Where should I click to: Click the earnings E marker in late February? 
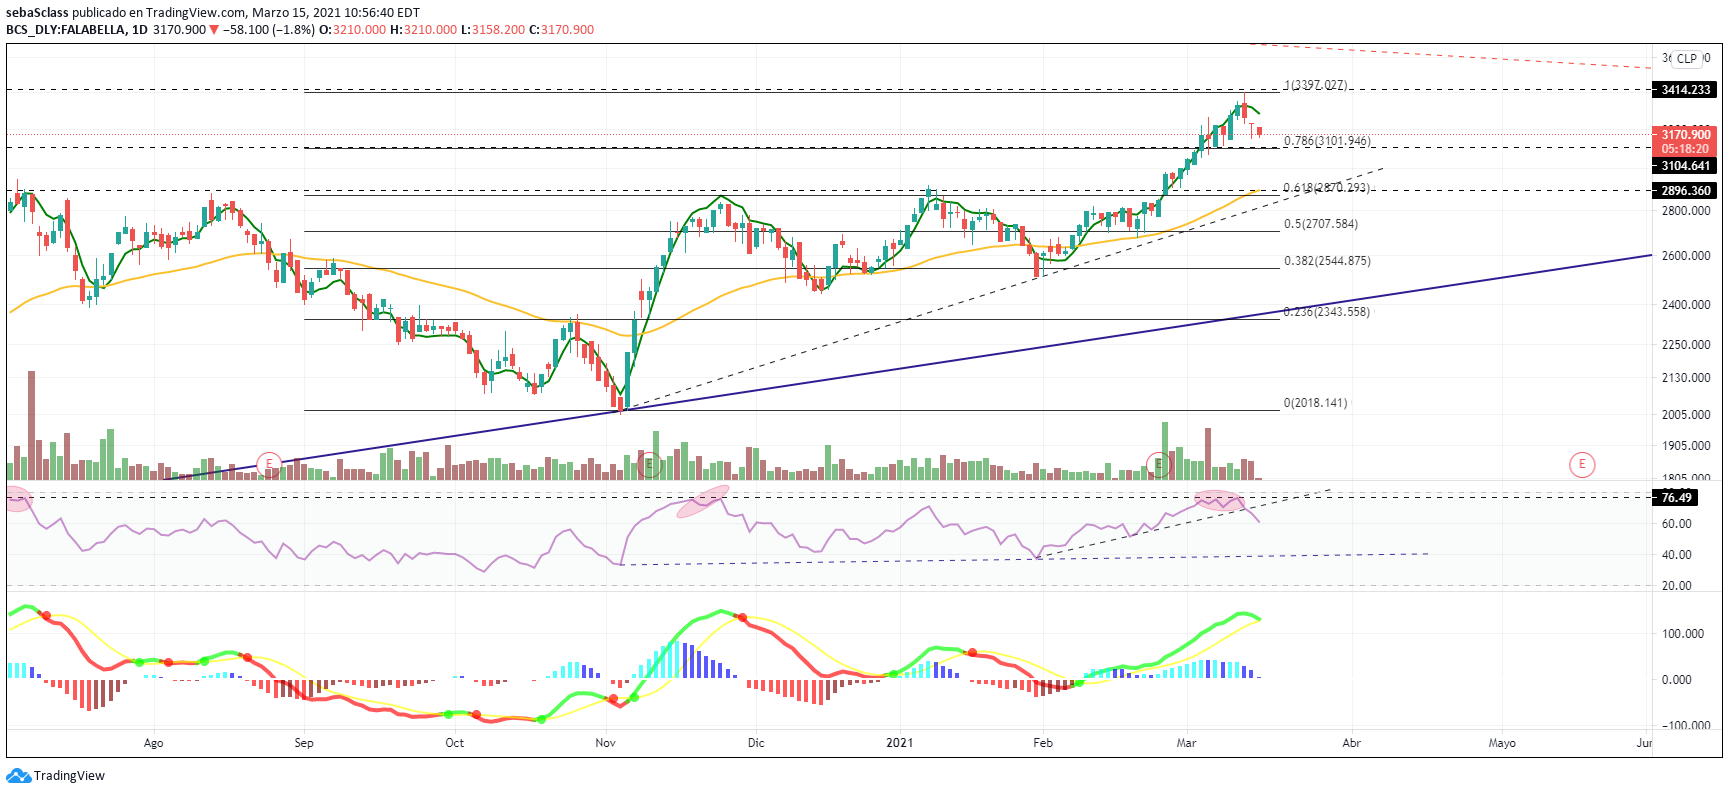point(1158,464)
